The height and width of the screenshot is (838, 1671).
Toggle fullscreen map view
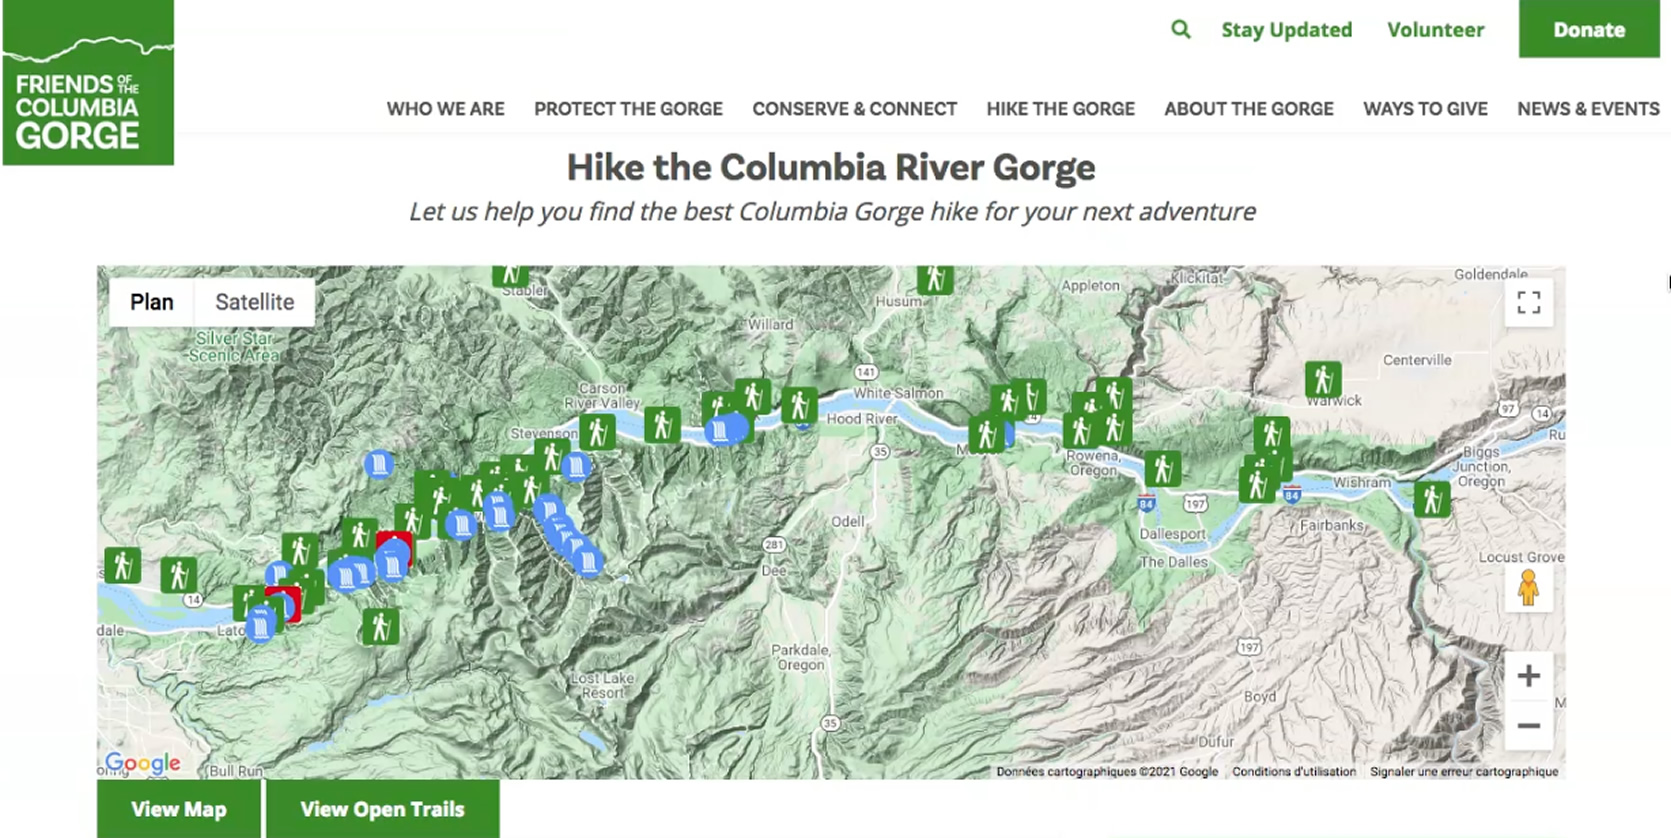coord(1528,302)
